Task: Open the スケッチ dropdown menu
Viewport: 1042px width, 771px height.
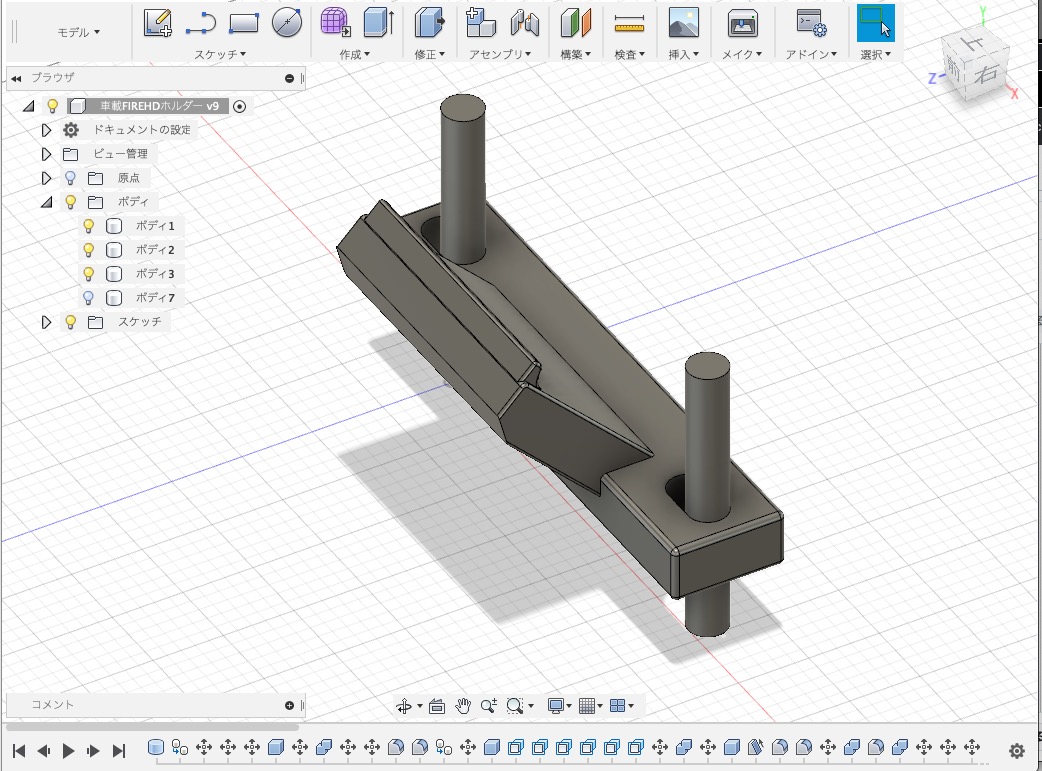Action: coord(220,55)
